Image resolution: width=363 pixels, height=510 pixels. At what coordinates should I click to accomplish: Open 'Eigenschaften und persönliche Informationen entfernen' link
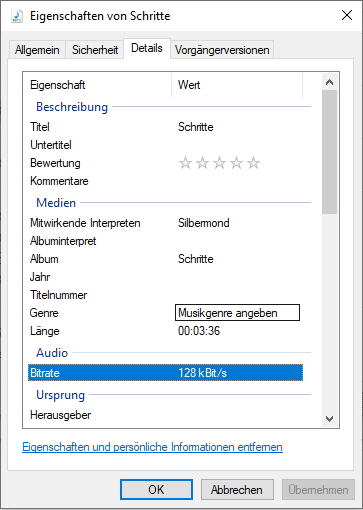coord(152,447)
